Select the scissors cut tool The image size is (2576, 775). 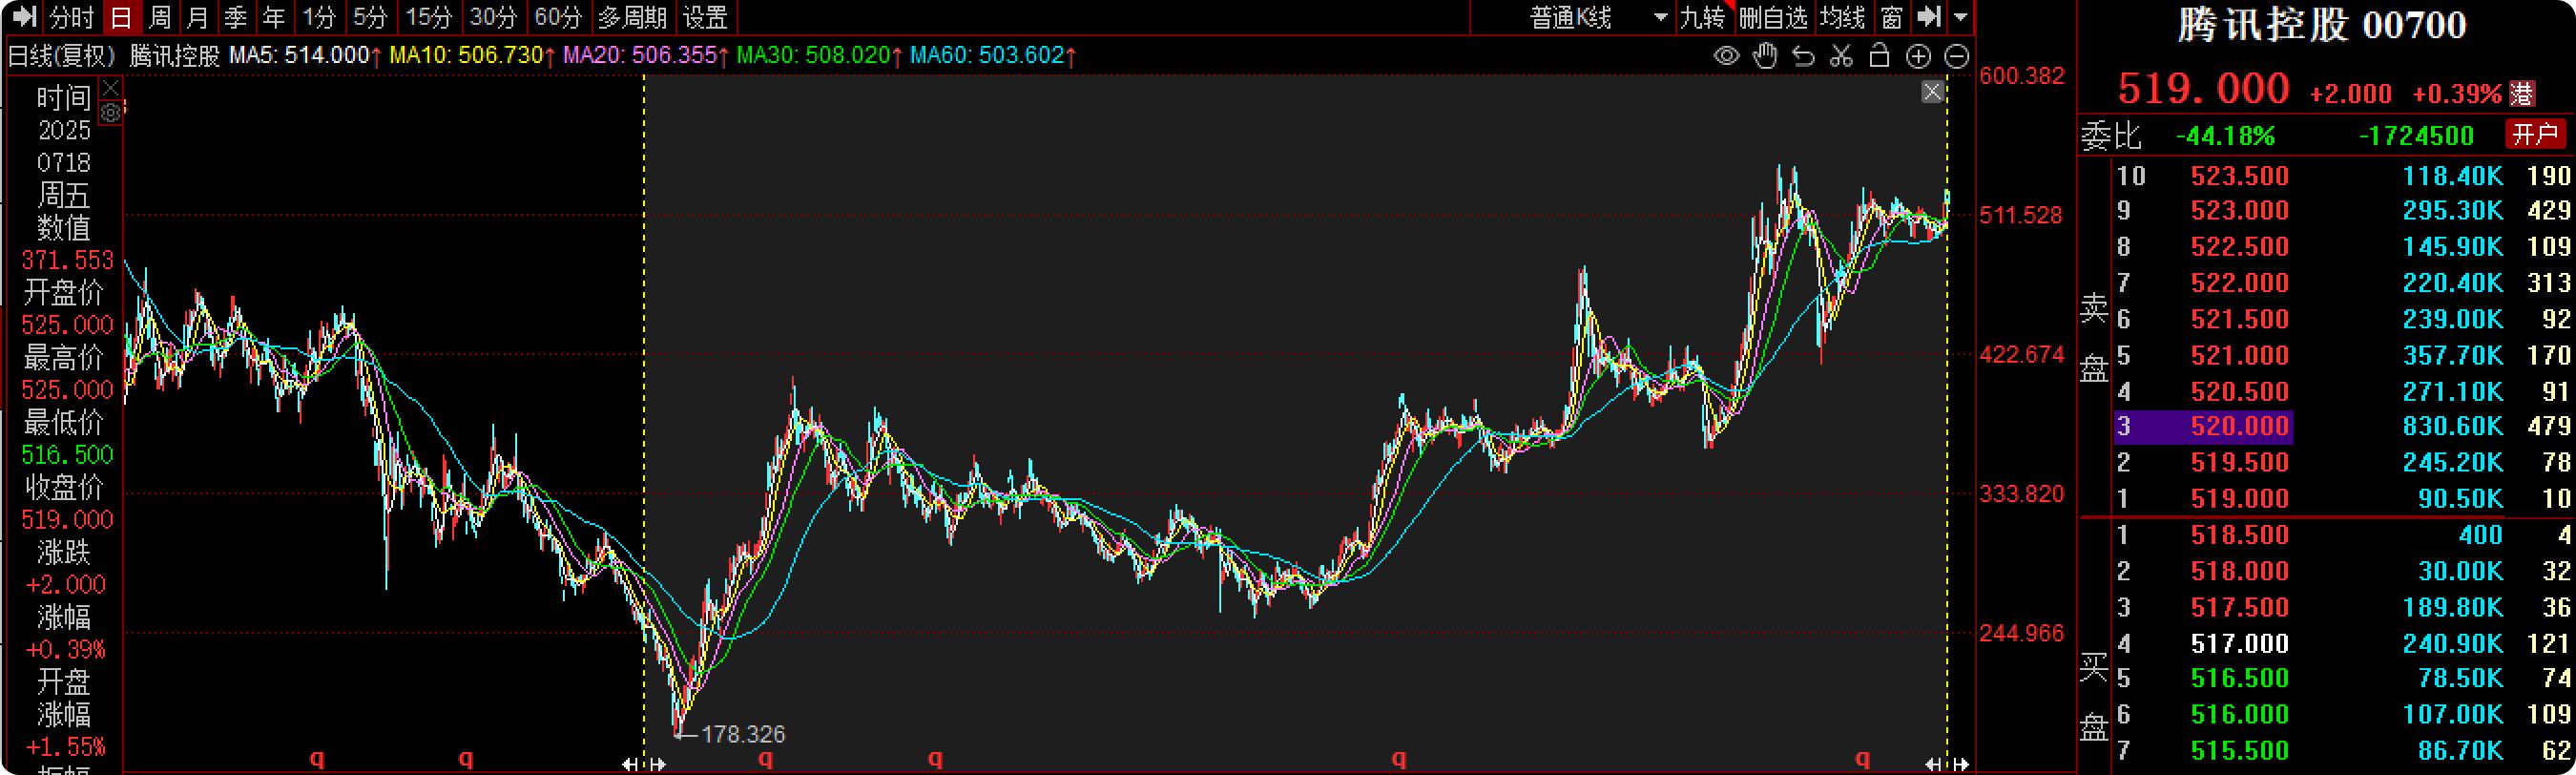1841,56
